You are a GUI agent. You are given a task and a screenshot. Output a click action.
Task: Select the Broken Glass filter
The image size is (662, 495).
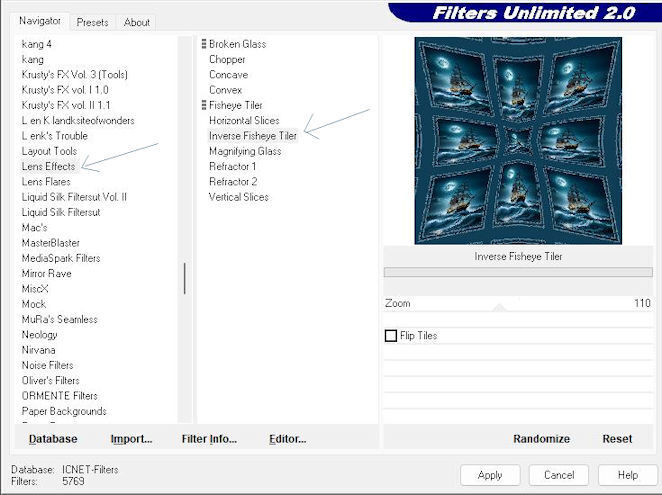237,44
